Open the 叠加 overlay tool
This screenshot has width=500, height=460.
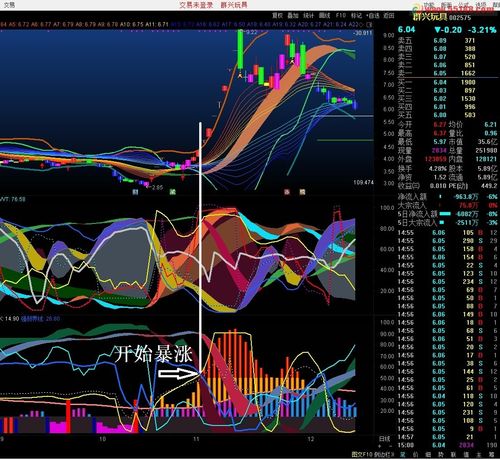point(293,15)
